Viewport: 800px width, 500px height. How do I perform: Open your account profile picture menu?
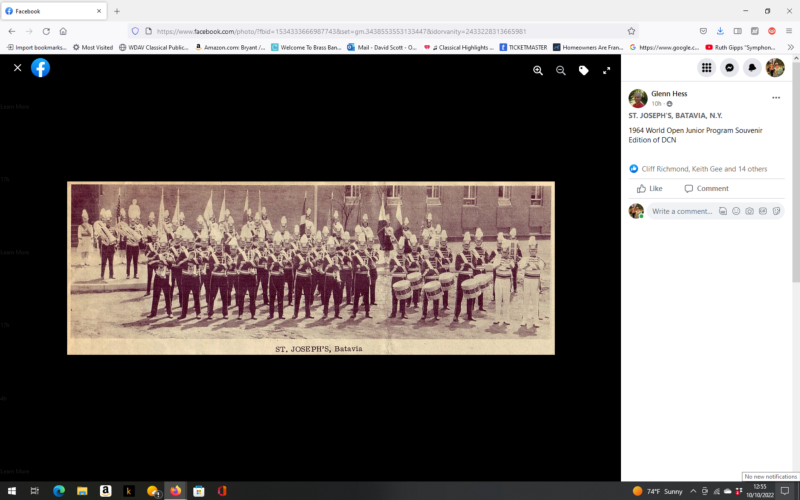point(775,68)
